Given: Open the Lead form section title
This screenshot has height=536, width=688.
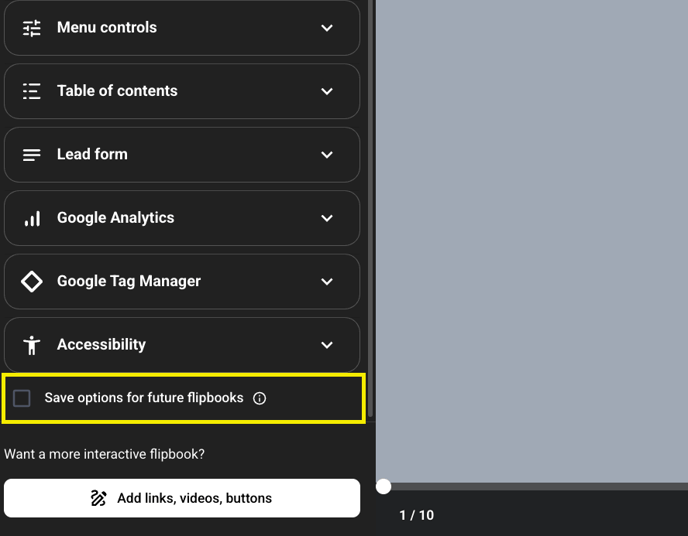Looking at the screenshot, I should point(92,154).
